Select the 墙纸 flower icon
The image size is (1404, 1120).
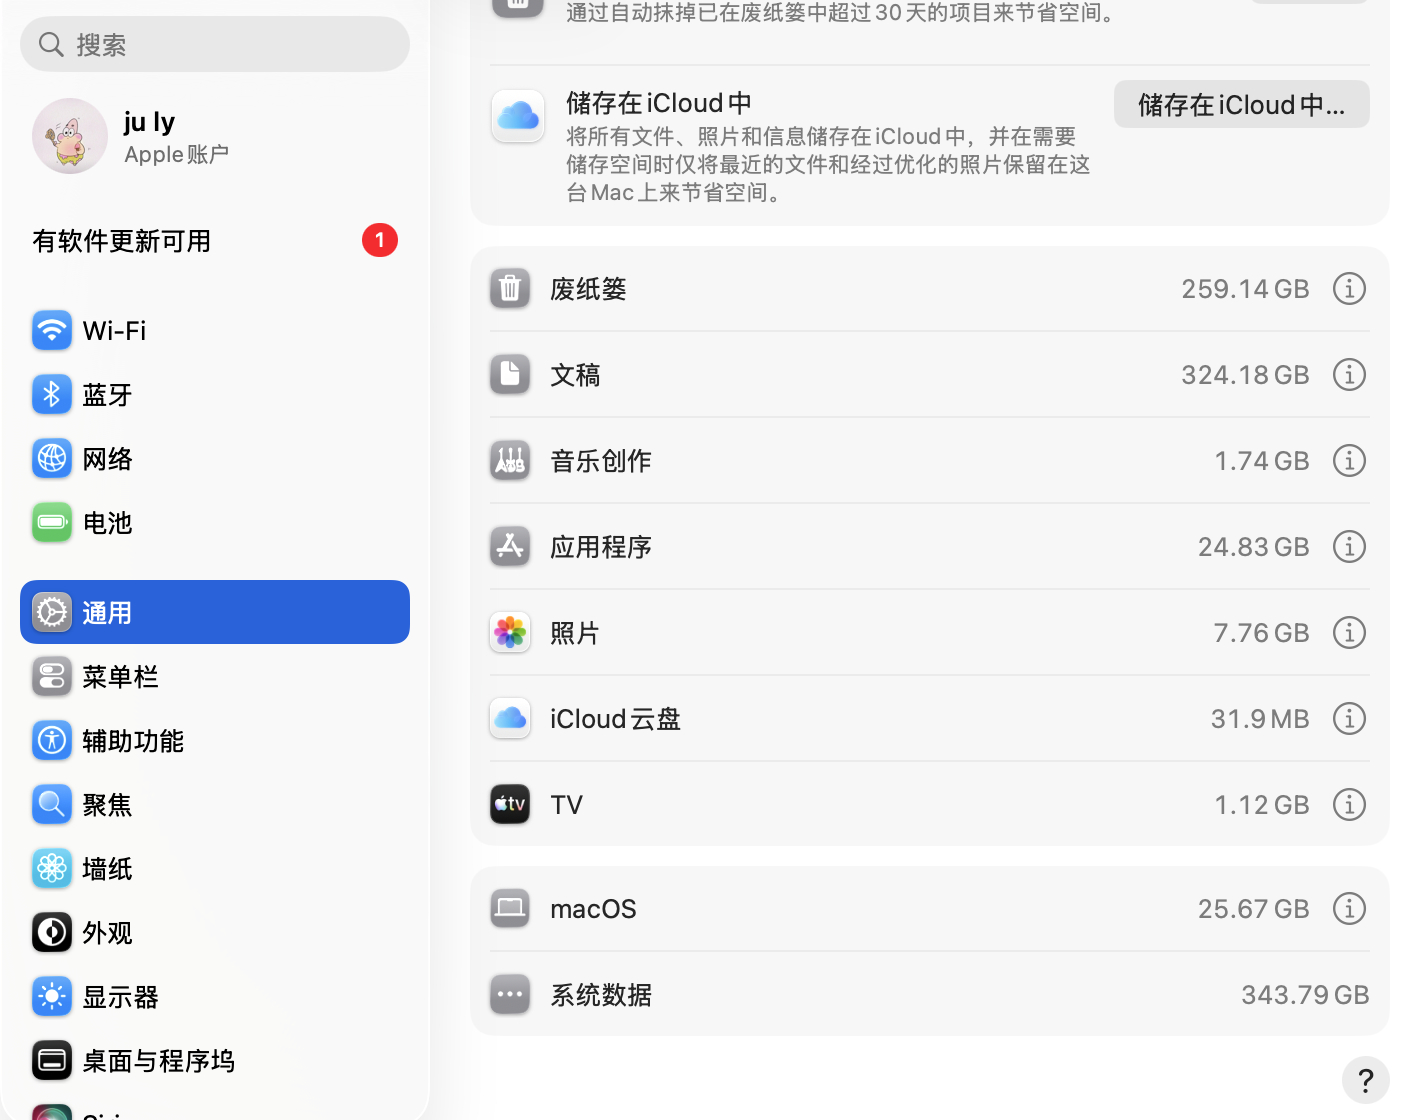tap(52, 868)
